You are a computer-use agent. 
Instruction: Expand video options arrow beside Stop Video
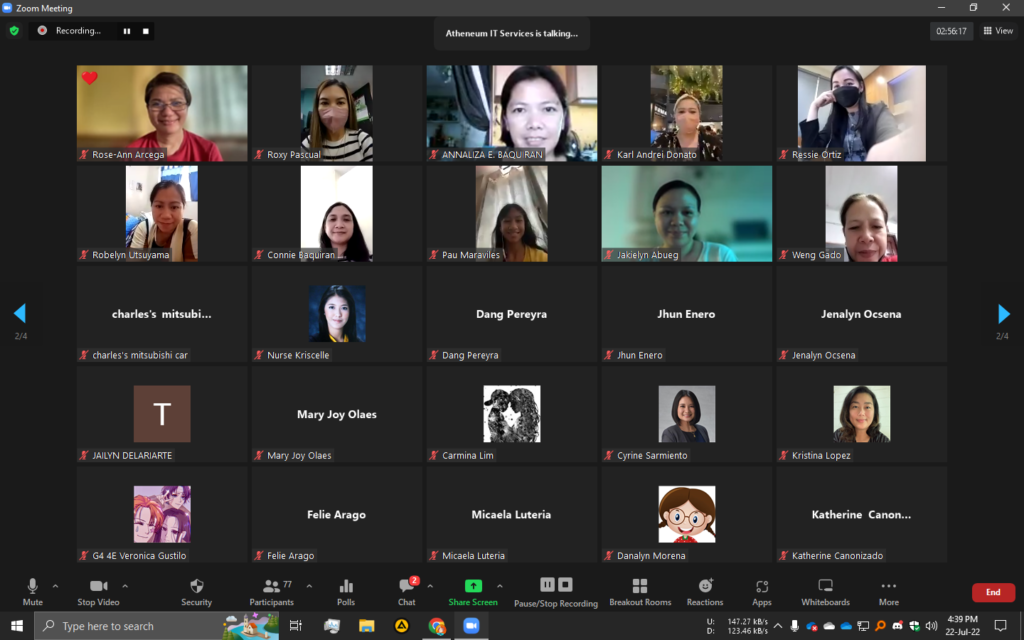(125, 586)
